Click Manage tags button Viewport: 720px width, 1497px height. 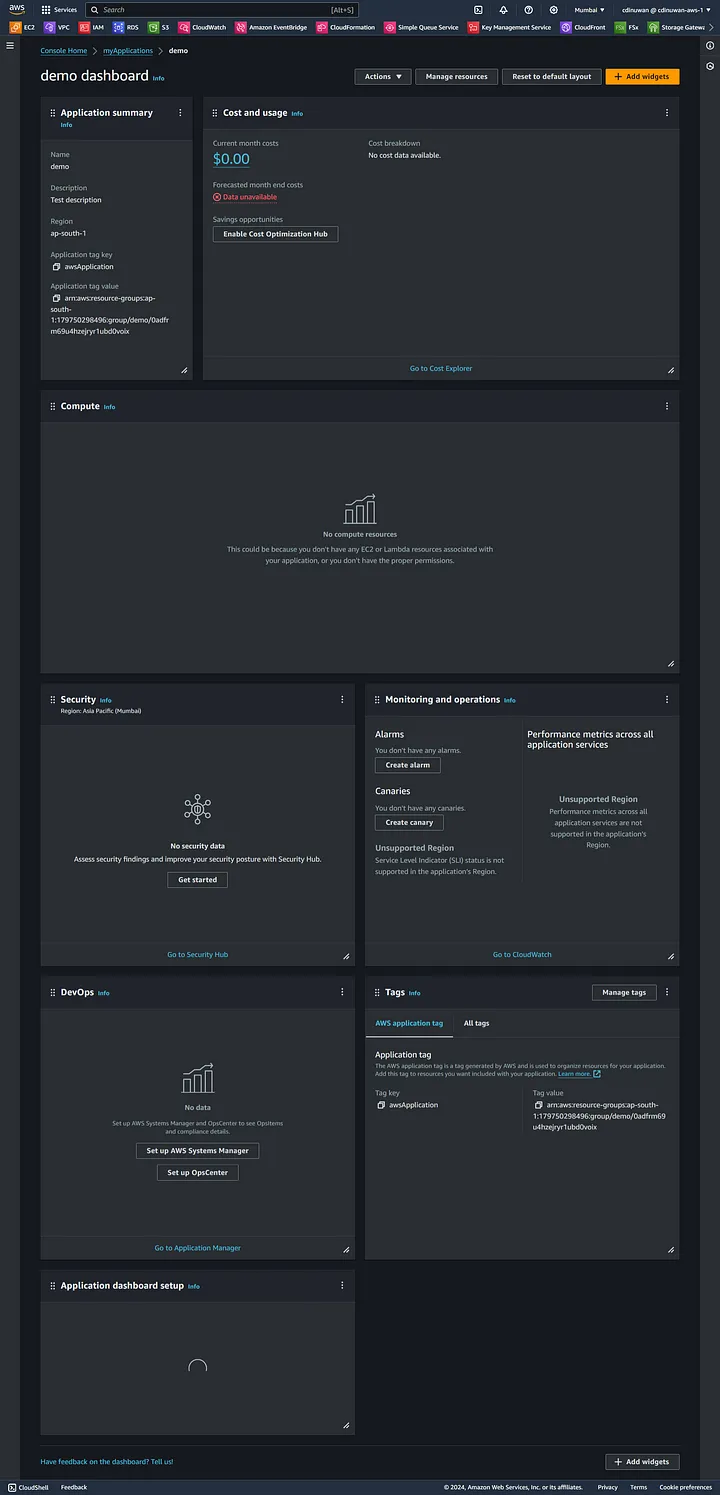[624, 992]
